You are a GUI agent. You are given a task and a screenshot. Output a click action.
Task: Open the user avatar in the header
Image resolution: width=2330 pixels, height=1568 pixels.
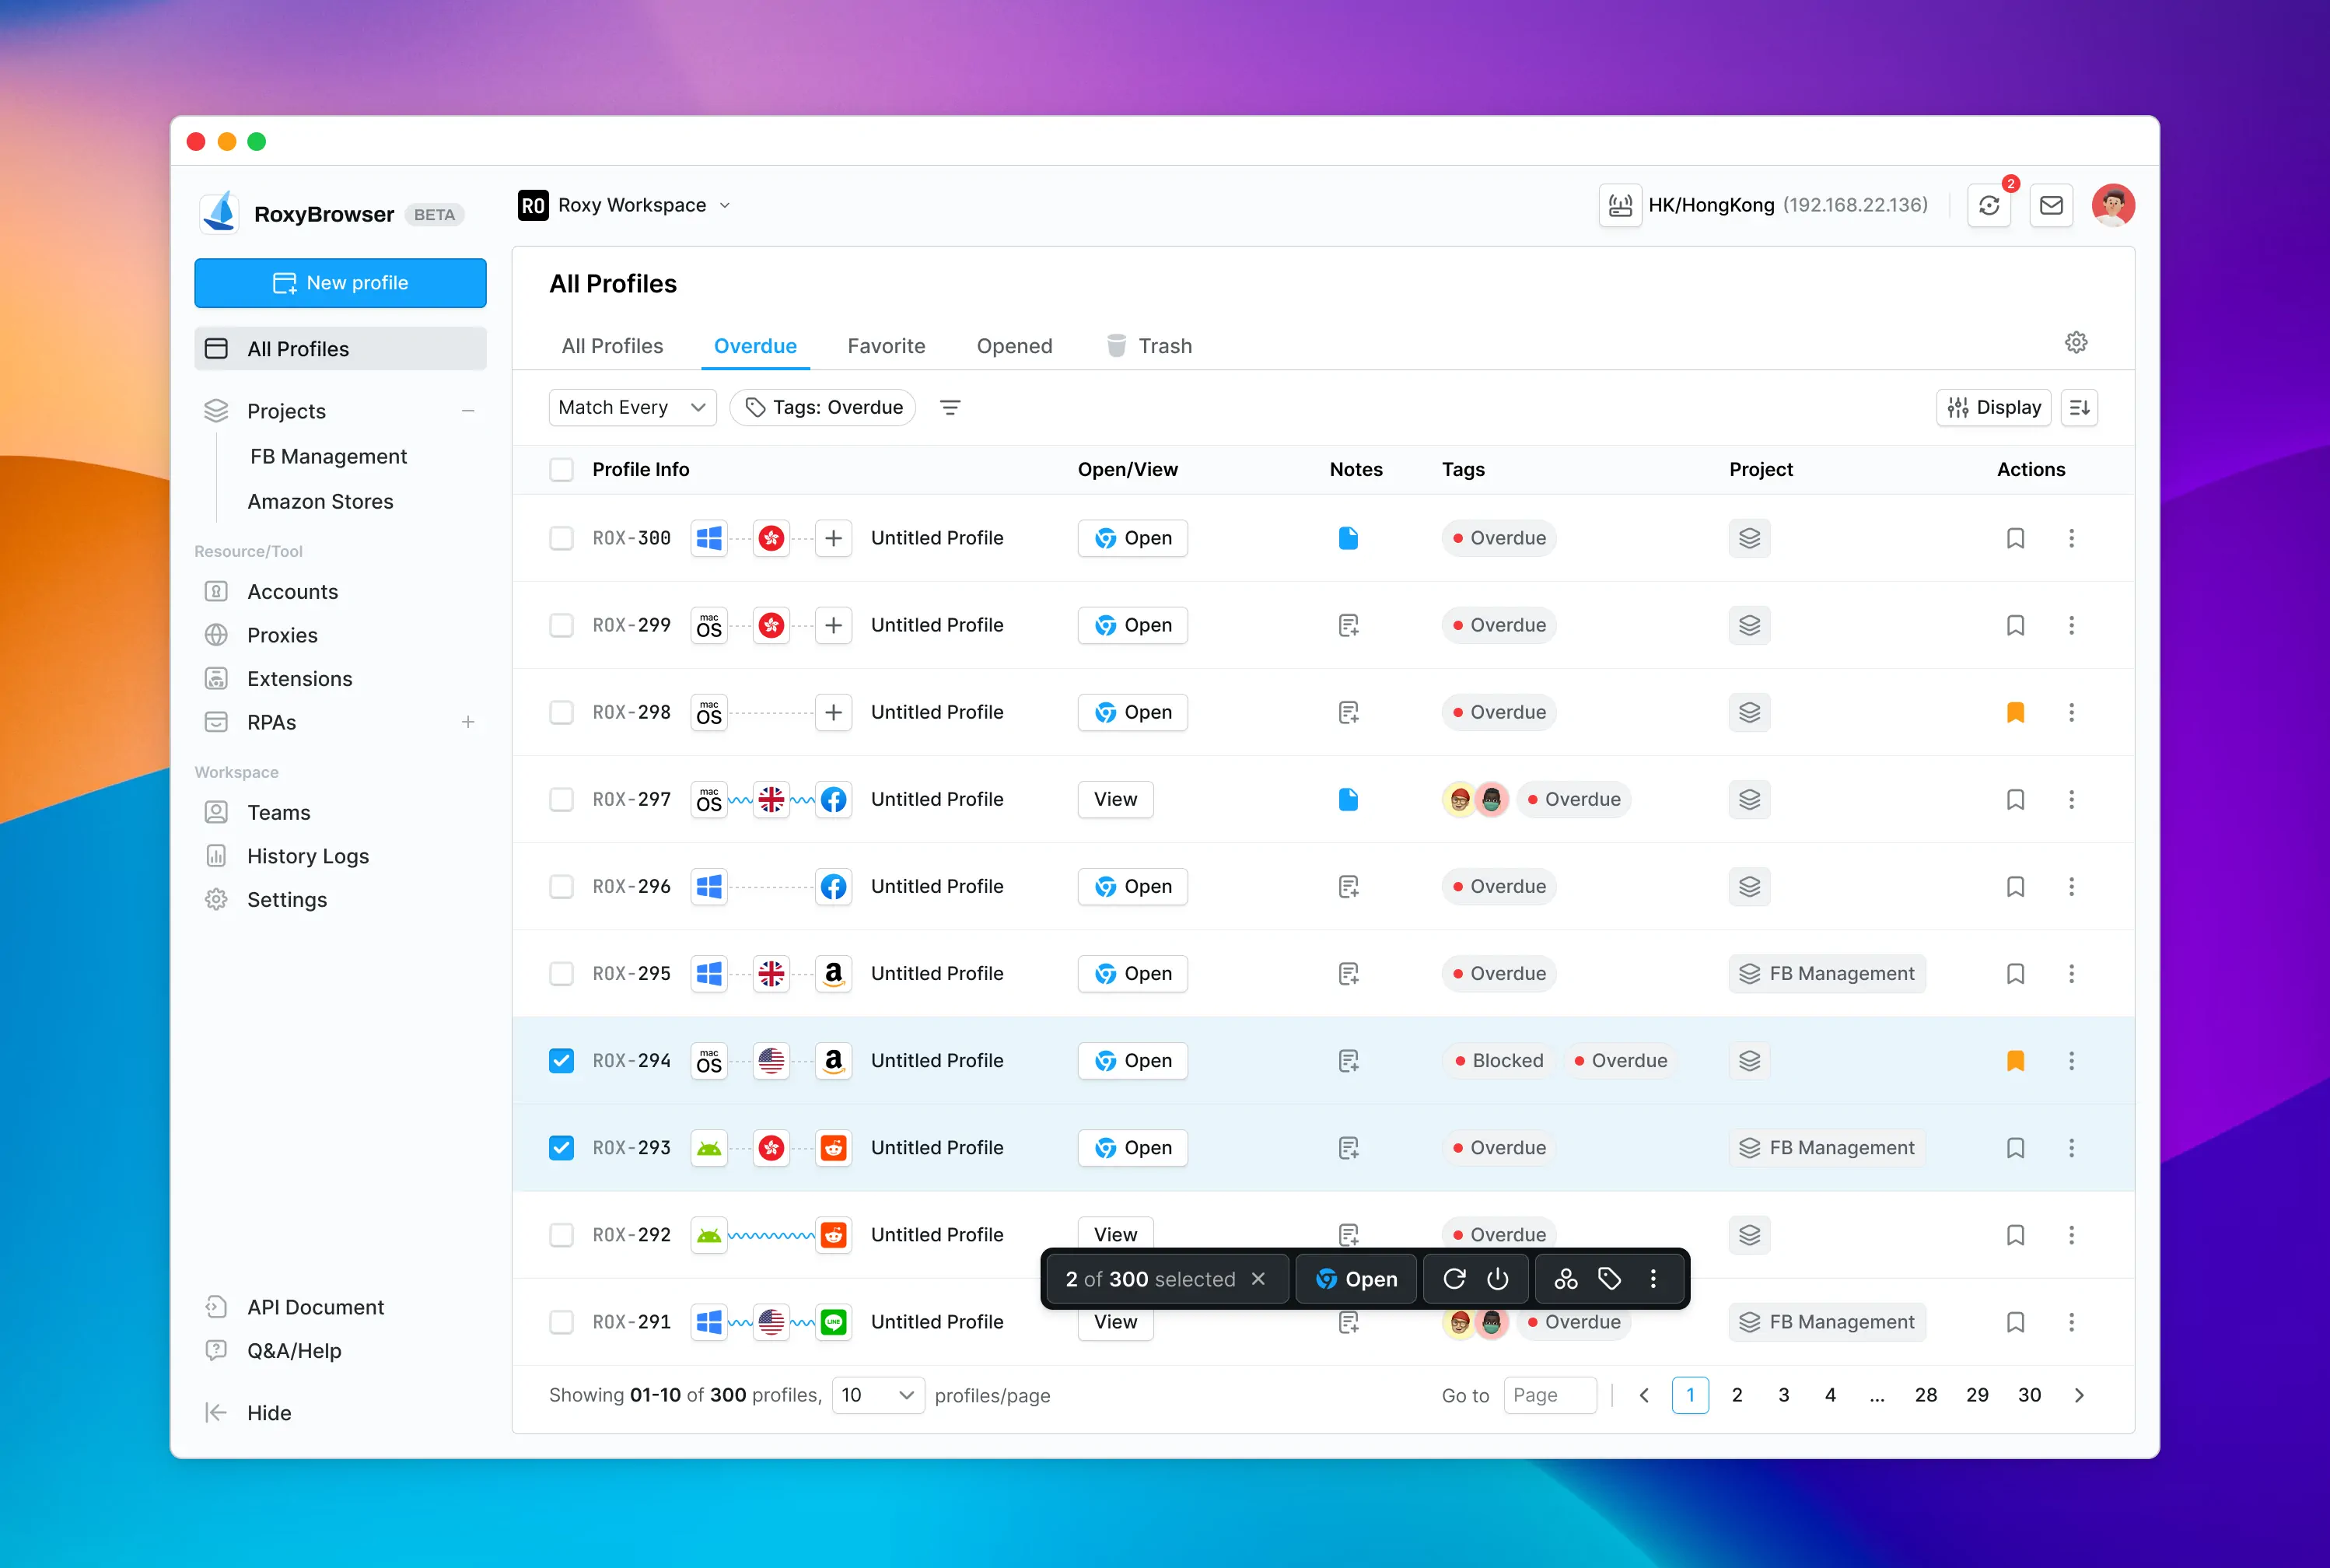pyautogui.click(x=2113, y=205)
